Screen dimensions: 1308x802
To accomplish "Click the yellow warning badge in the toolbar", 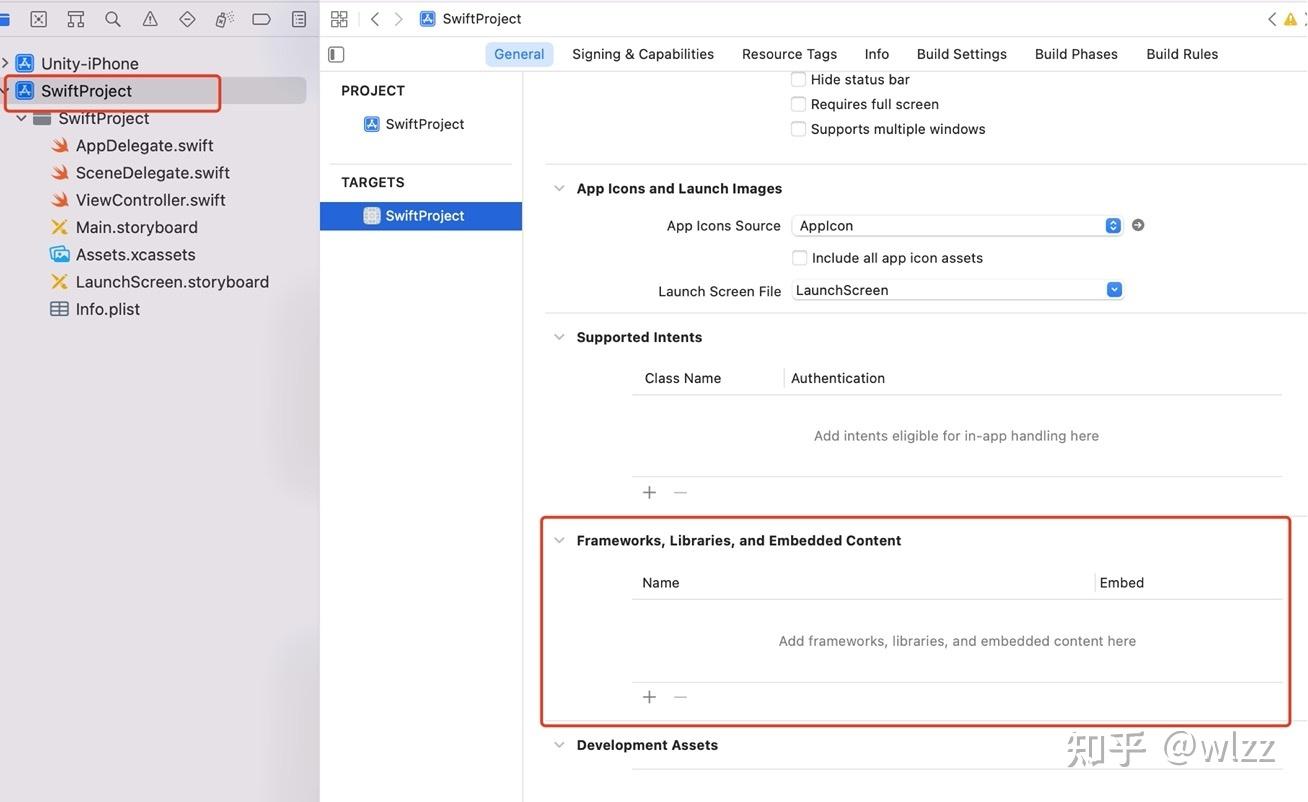I will (1289, 18).
